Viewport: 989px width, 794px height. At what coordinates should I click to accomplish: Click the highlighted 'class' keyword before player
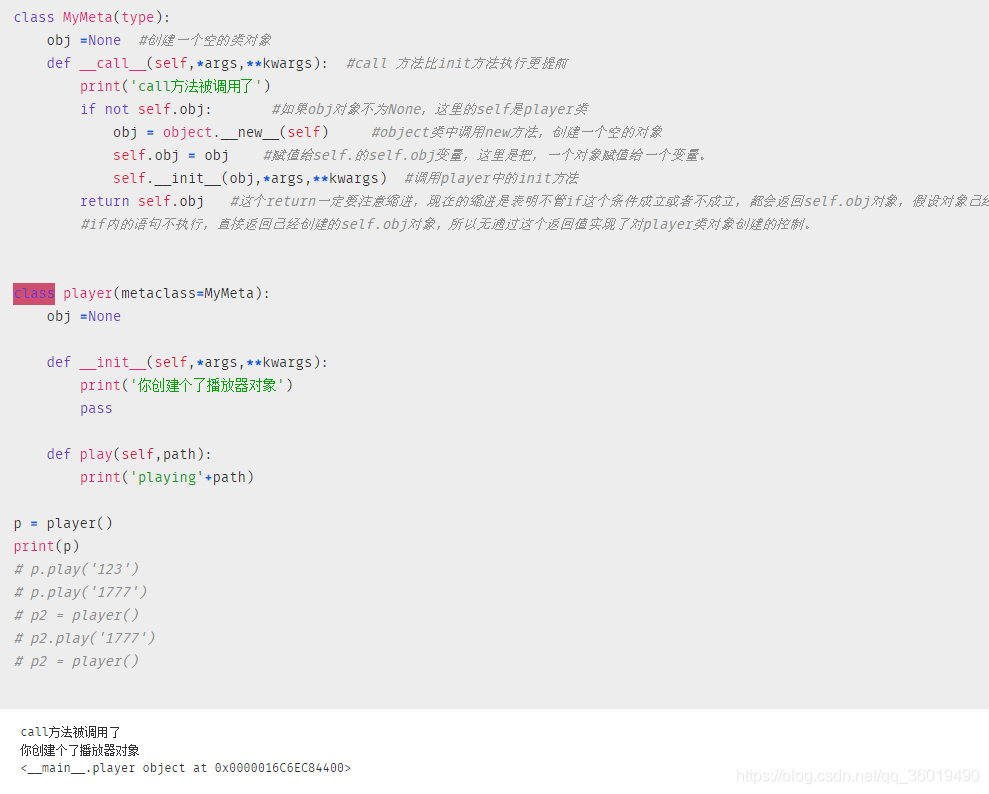[x=34, y=294]
